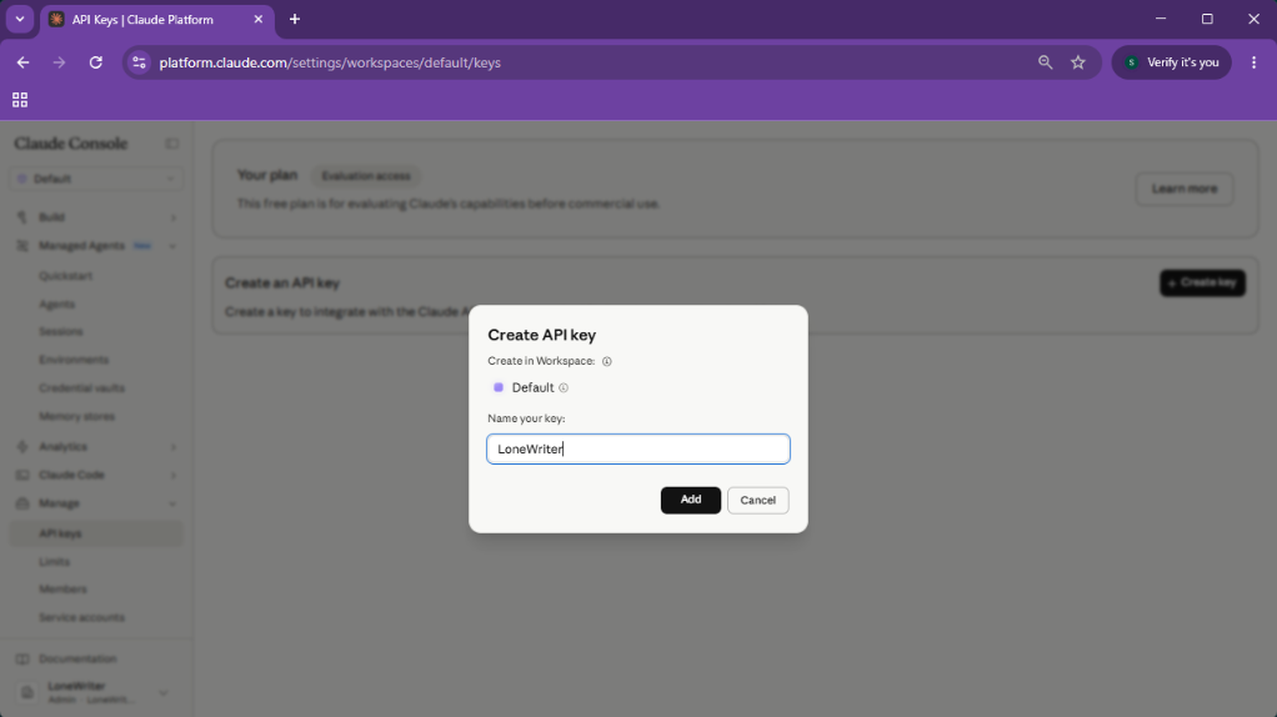Click the Add button in dialog
Screen dimensions: 1277x717
coord(690,500)
